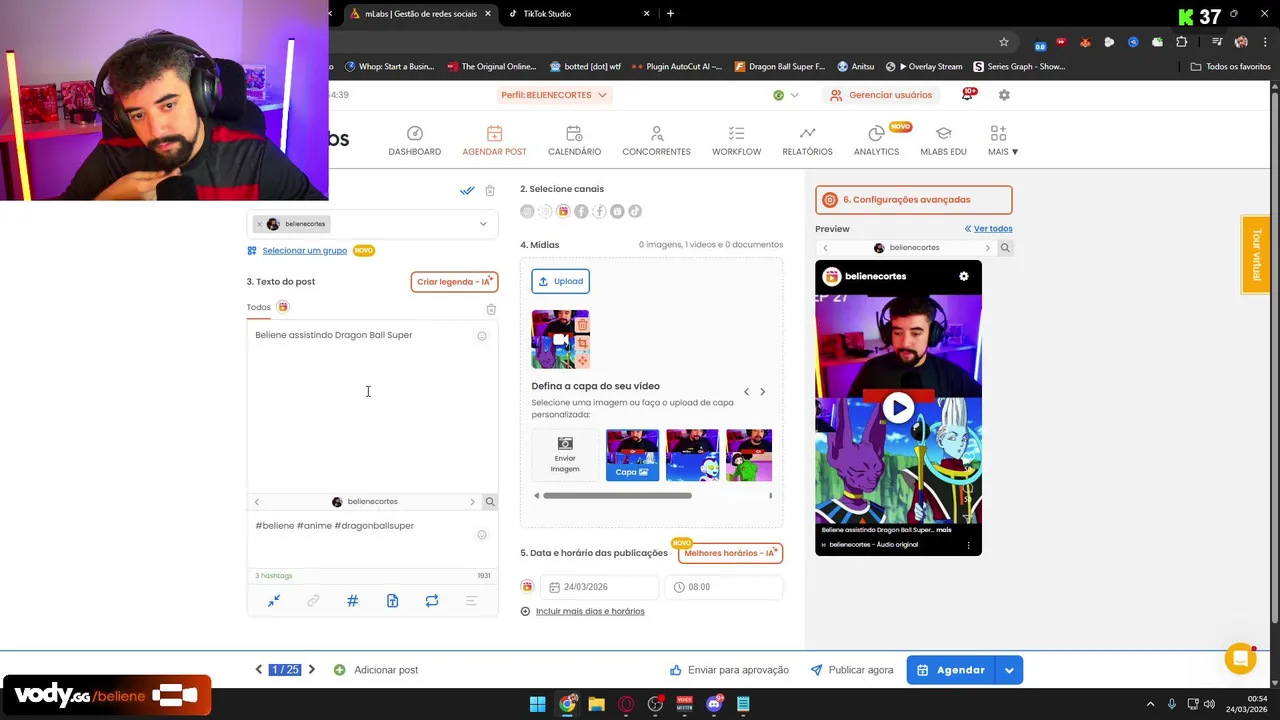Open date field 24/03/2026

pyautogui.click(x=600, y=587)
